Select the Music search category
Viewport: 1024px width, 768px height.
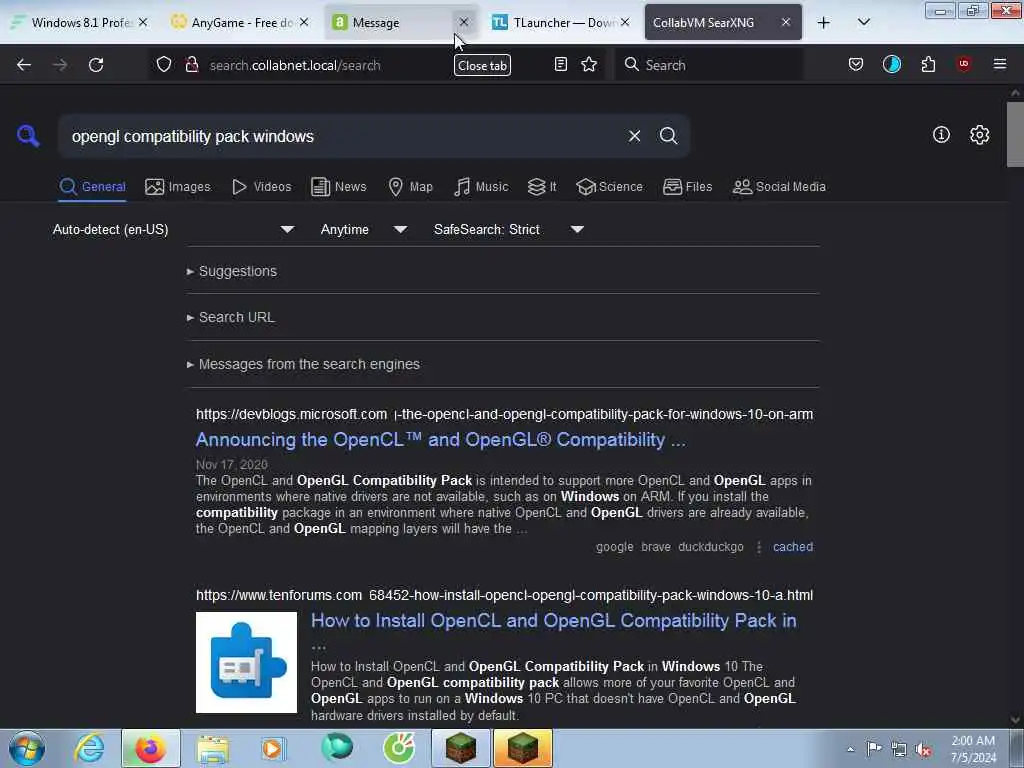tap(481, 187)
